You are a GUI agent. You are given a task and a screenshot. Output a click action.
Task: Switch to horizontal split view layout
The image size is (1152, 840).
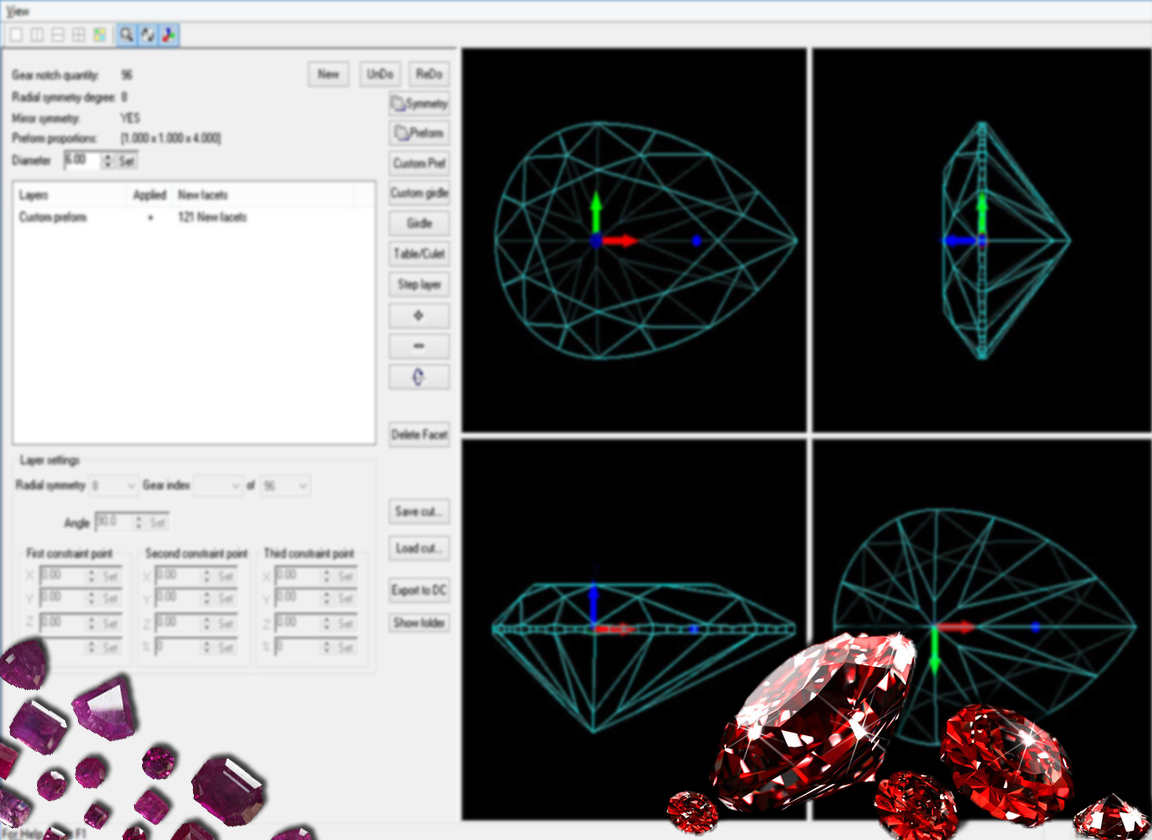[58, 35]
